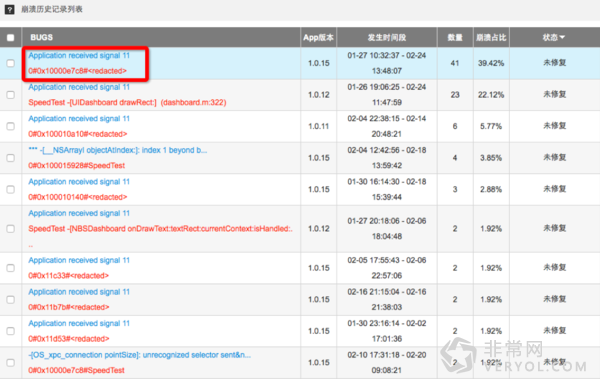This screenshot has width=600, height=379.
Task: Click version 1.0.12 in UIDashboard row
Action: pyautogui.click(x=319, y=95)
